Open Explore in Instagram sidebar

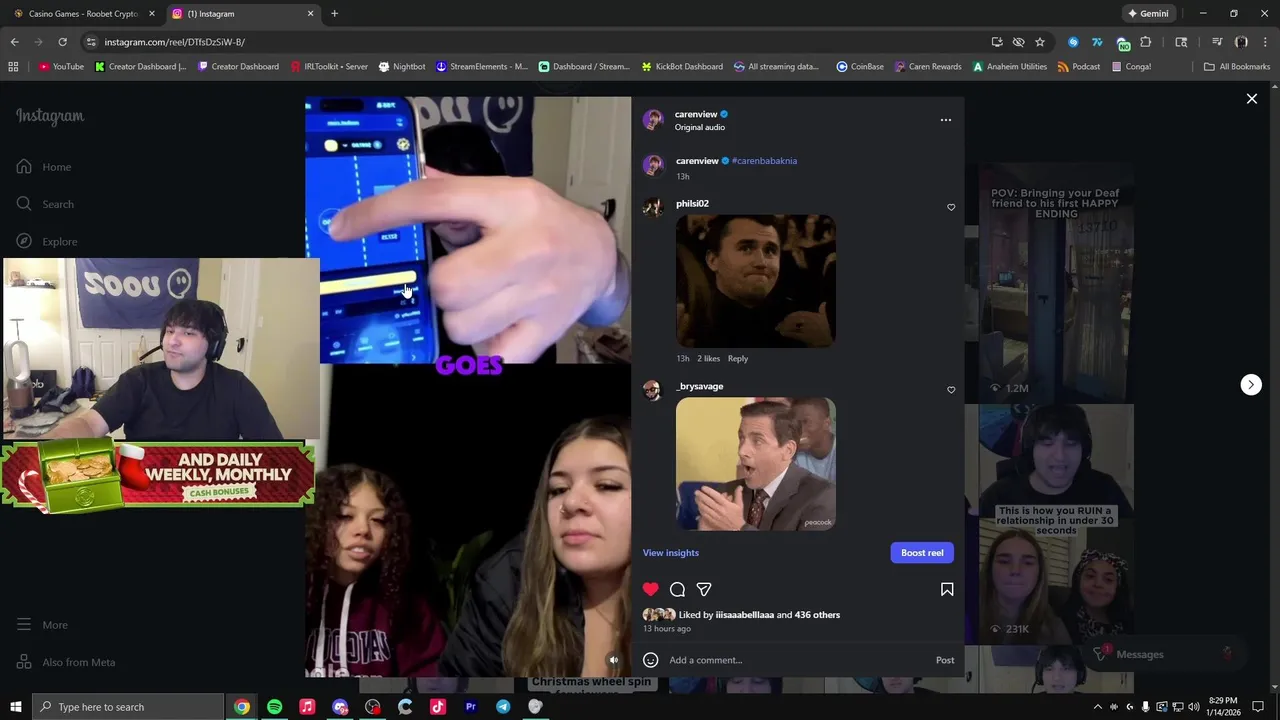(x=47, y=241)
